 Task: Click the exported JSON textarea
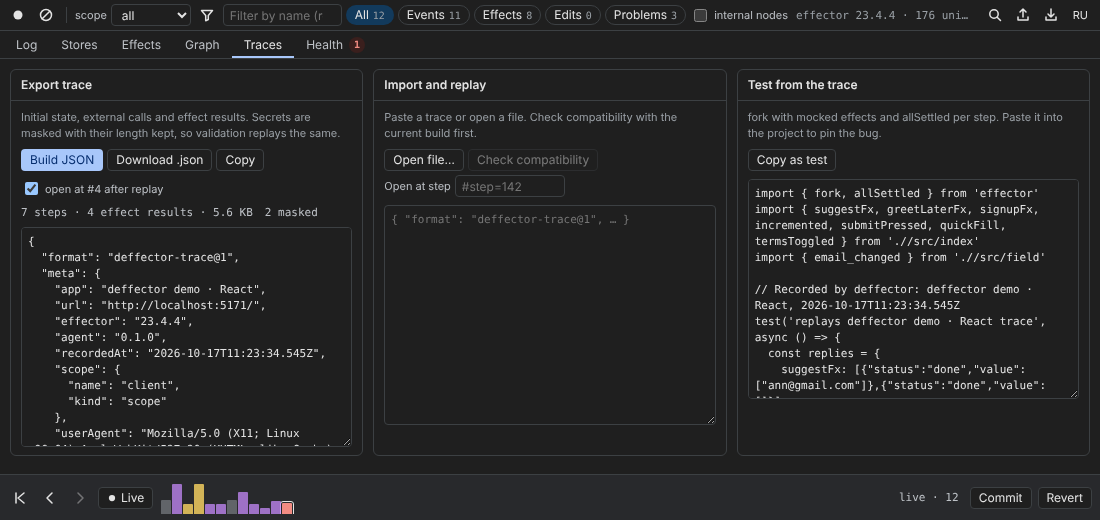tap(187, 337)
